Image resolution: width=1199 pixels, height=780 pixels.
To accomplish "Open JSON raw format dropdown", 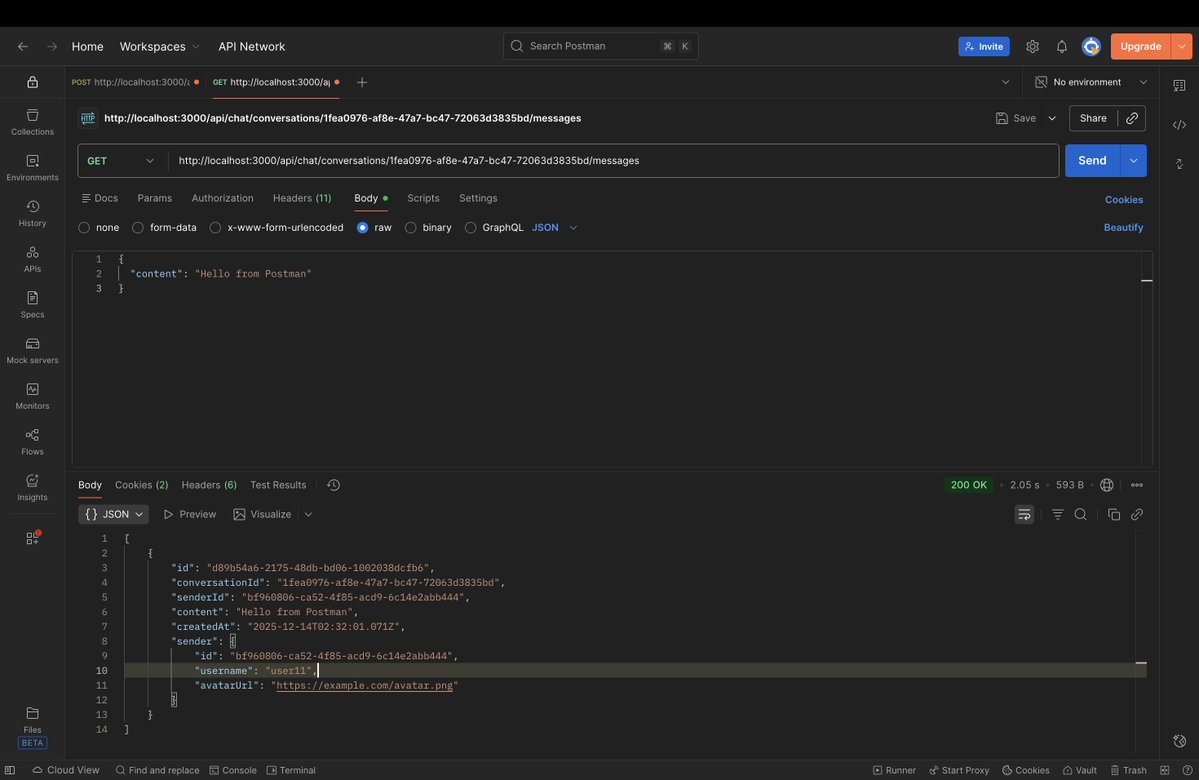I will coord(554,228).
